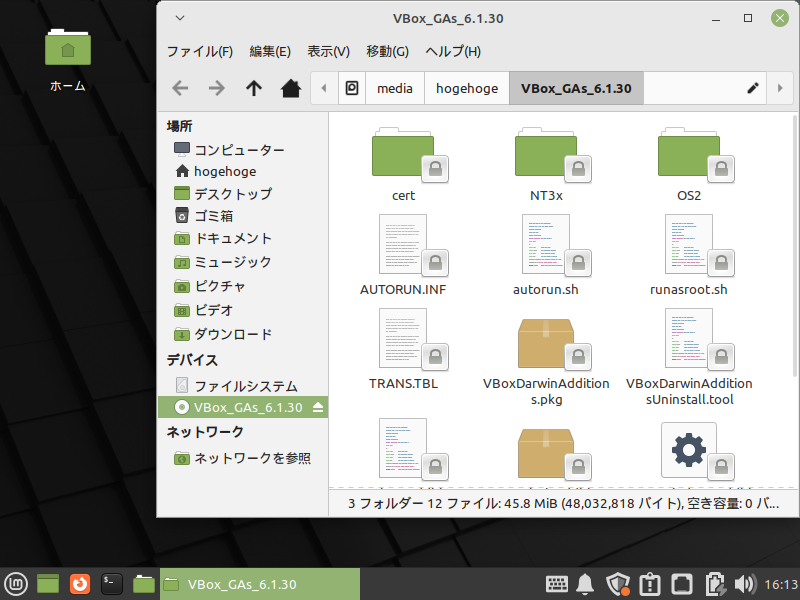Open ファイルシステム in the sidebar

243,386
